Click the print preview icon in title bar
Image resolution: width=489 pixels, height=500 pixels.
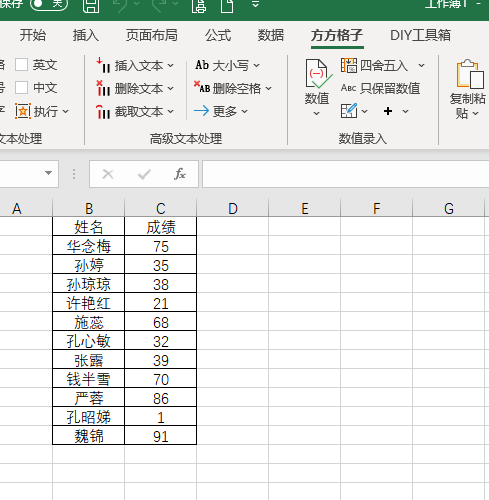point(199,5)
